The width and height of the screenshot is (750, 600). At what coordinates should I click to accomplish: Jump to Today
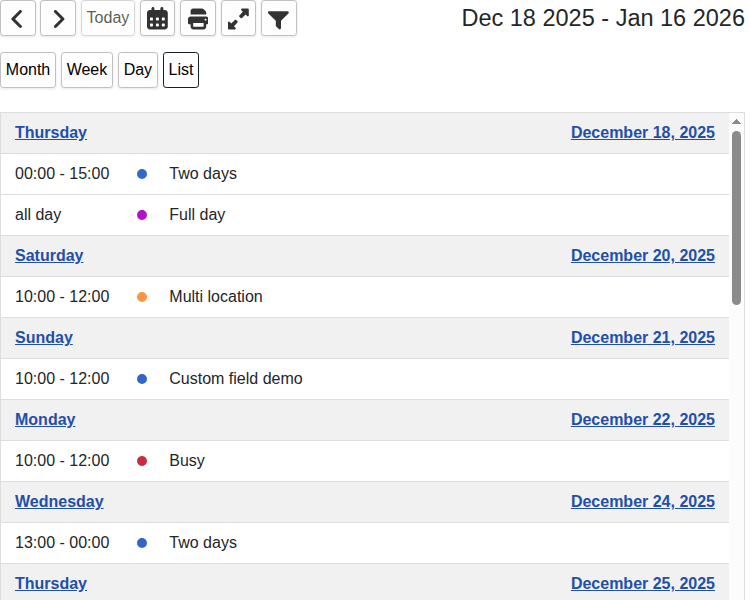click(x=108, y=18)
